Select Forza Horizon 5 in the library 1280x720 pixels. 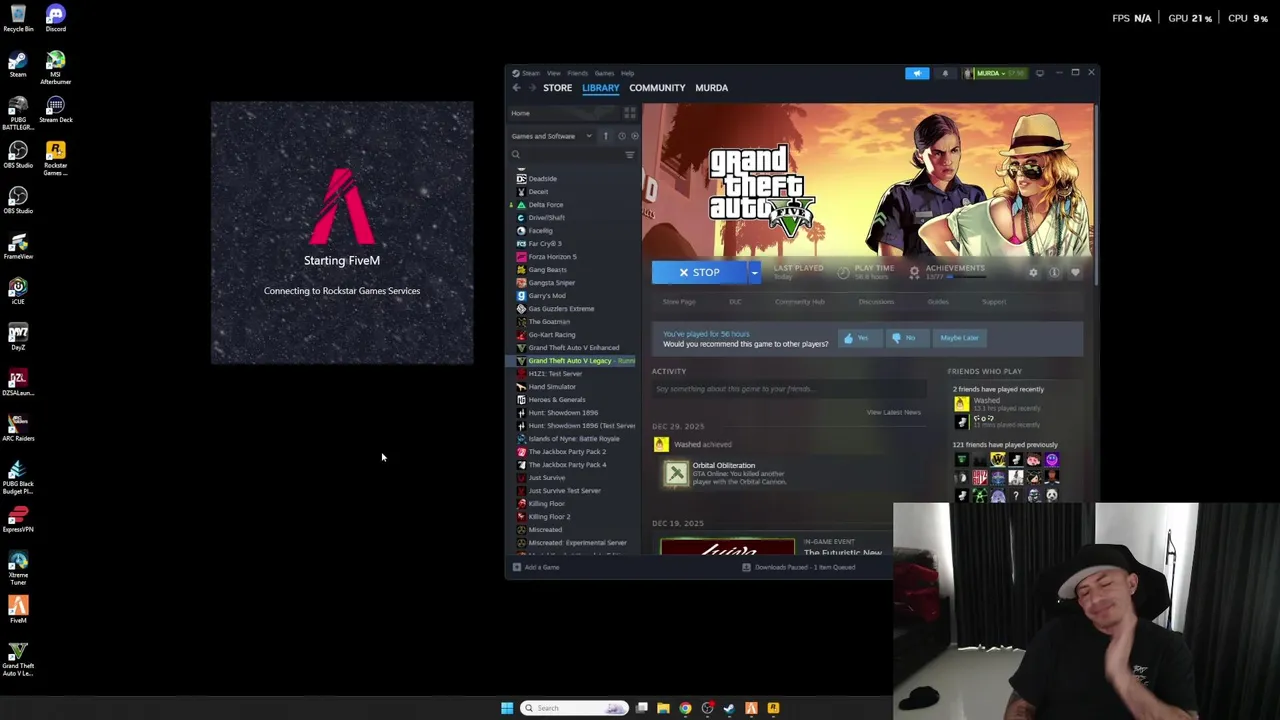coord(573,256)
